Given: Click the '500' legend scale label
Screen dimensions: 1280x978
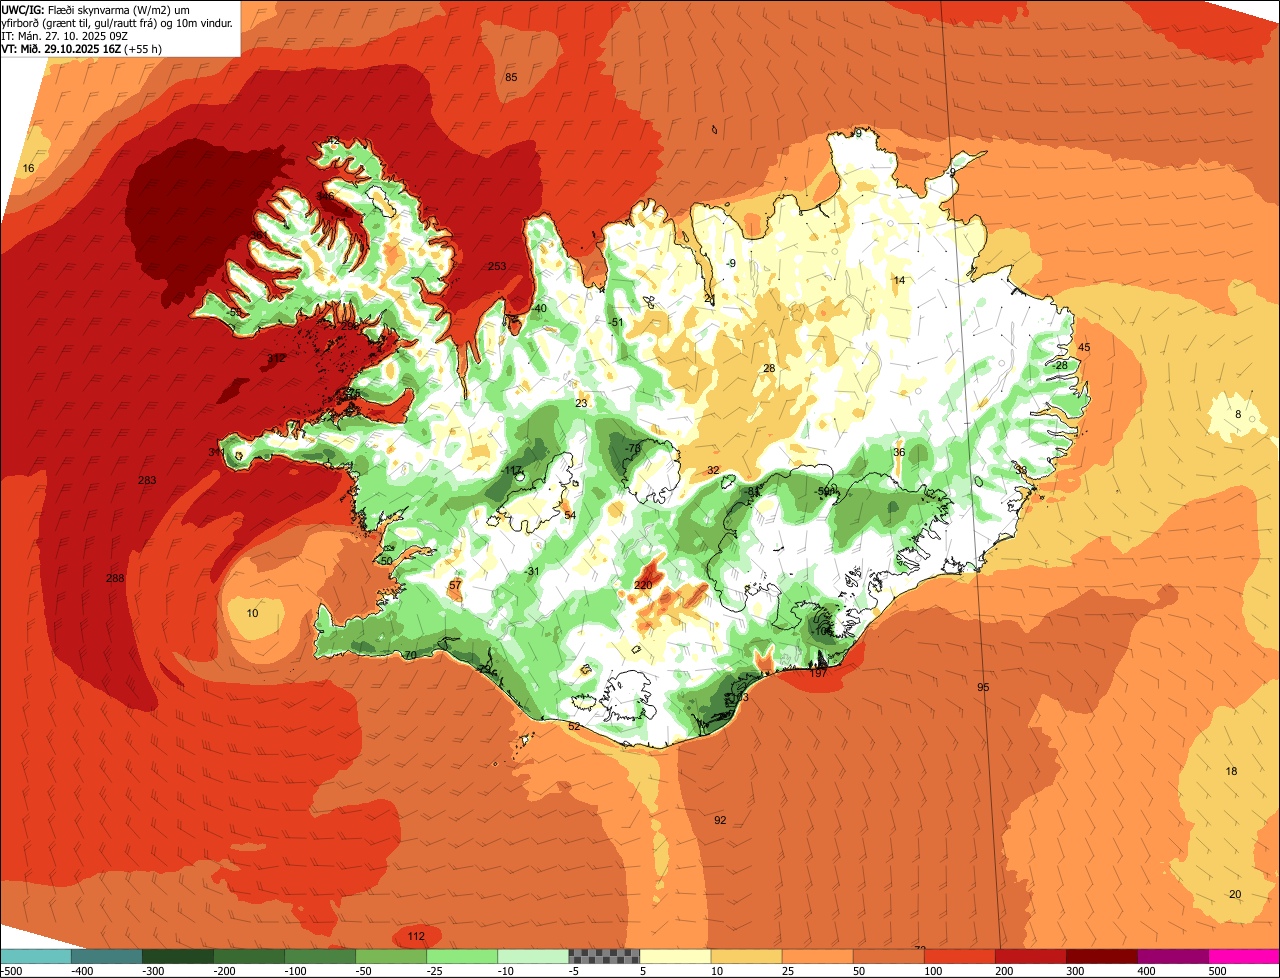Looking at the screenshot, I should [1217, 971].
